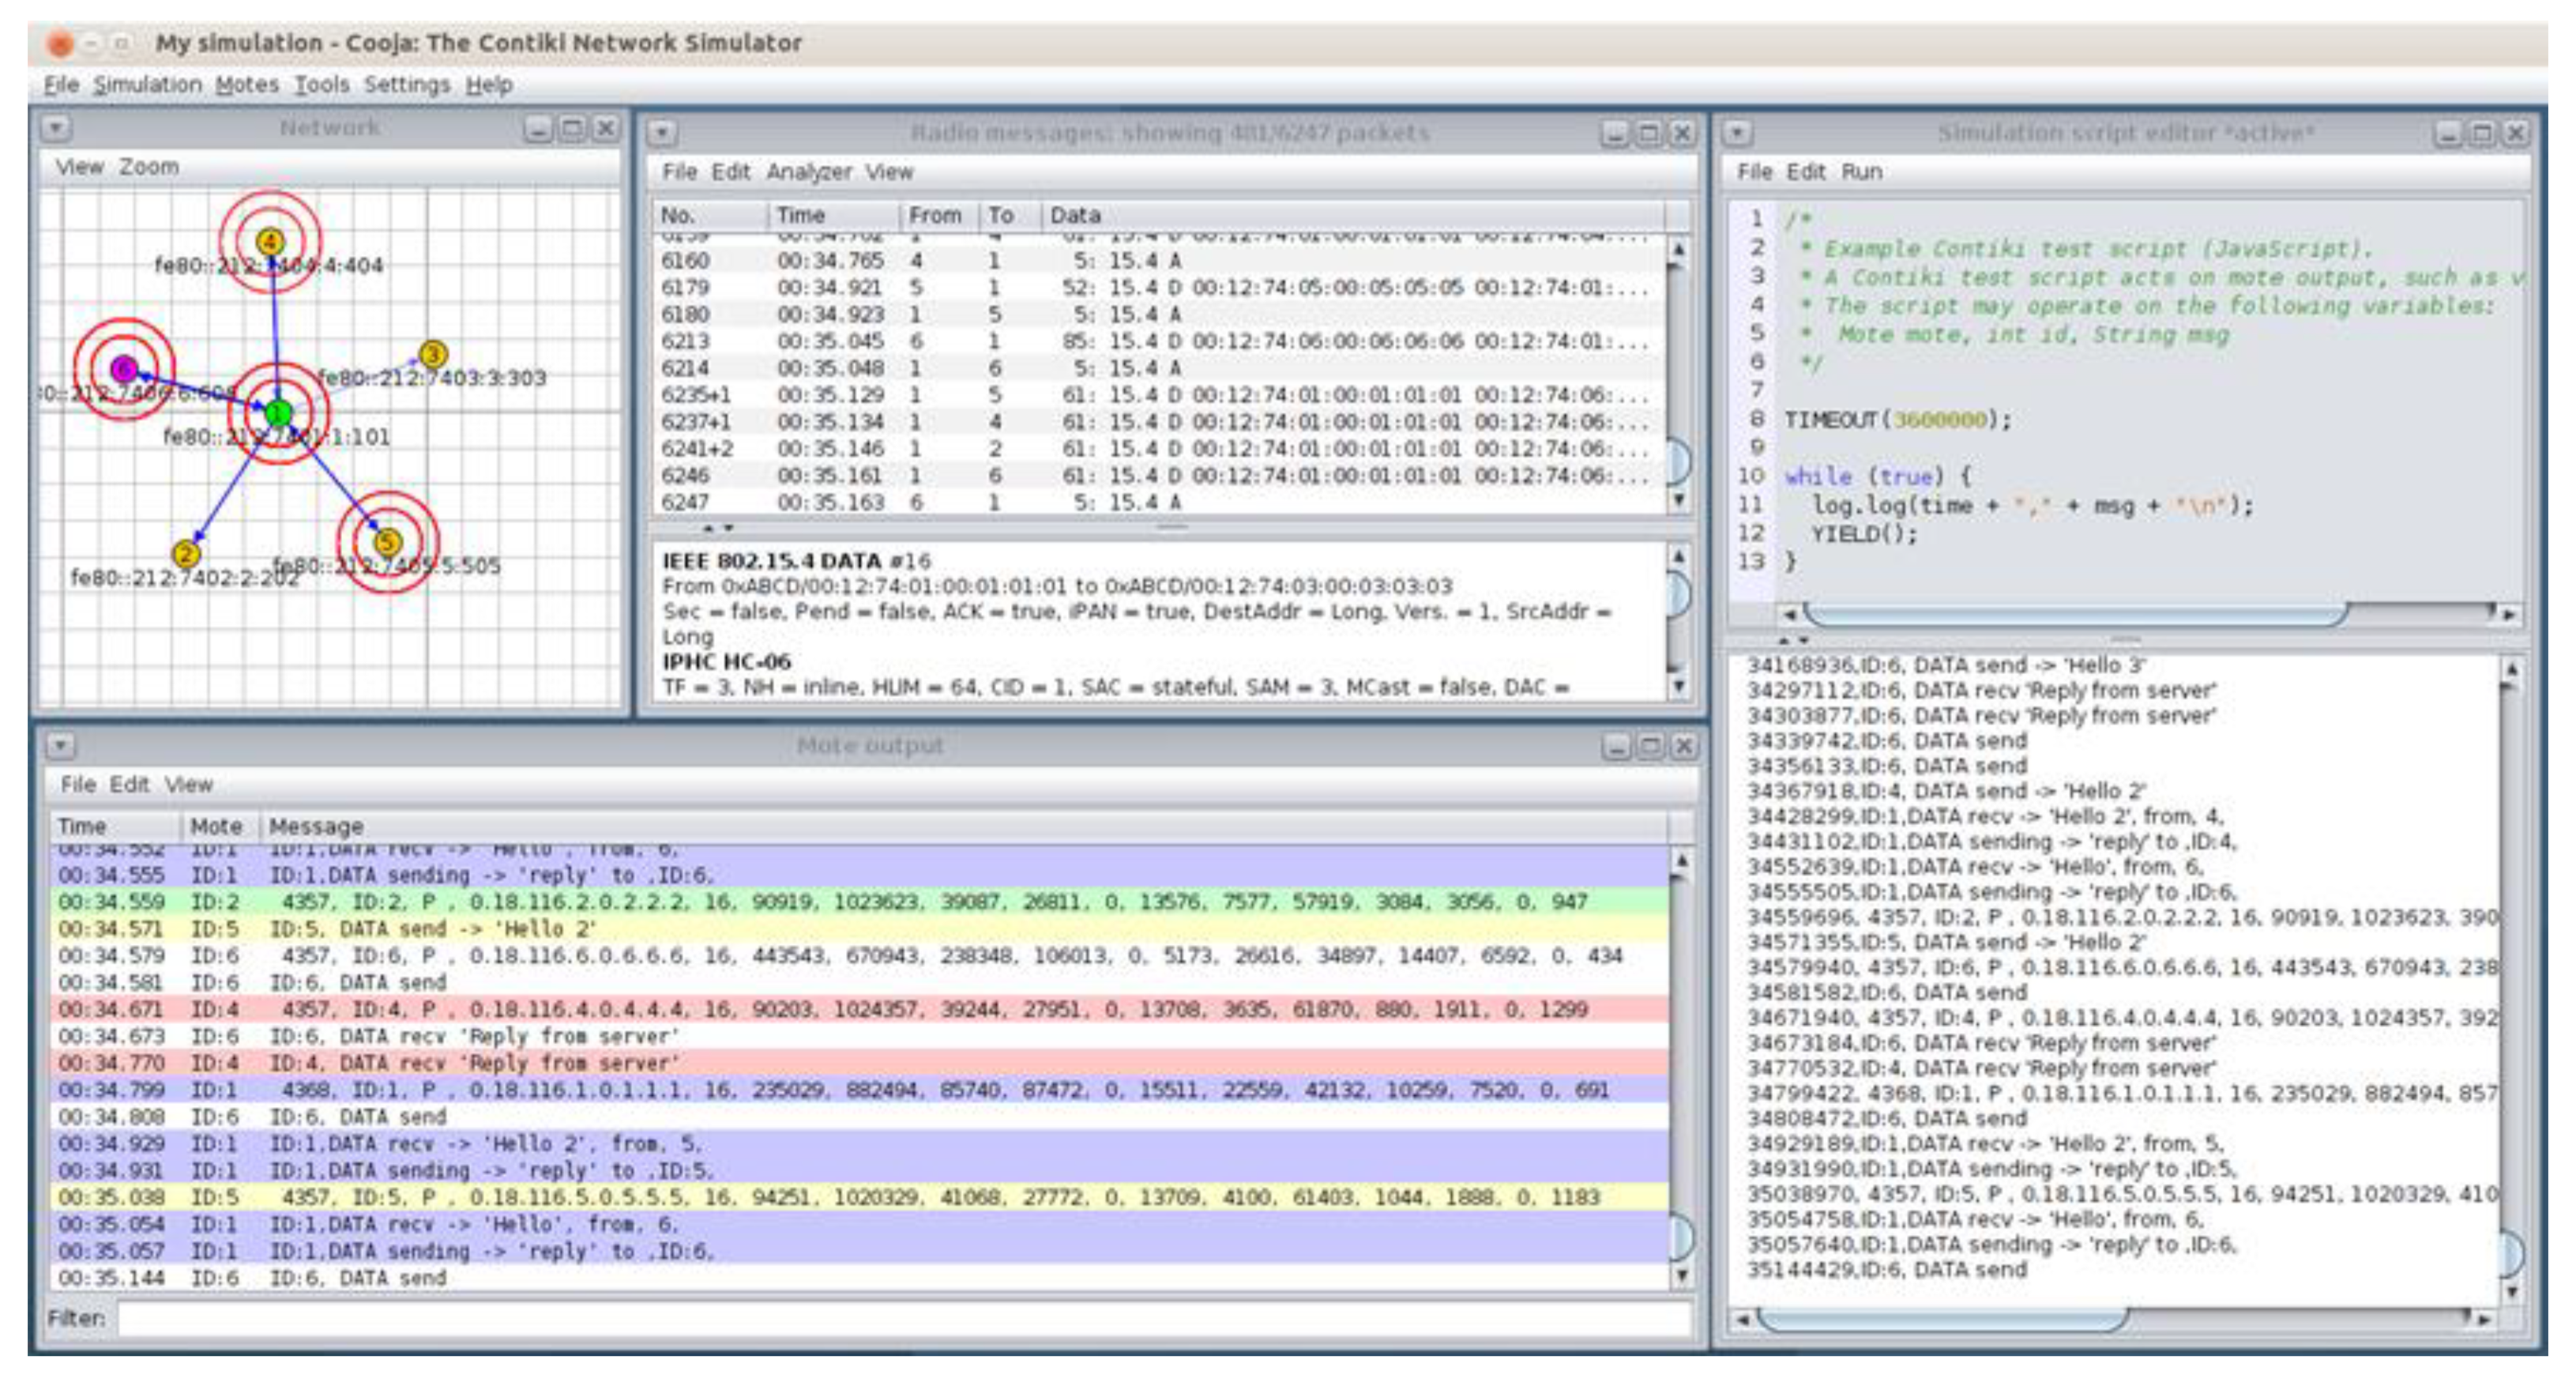Select yellow mote node 3
2576x1386 pixels.
coord(432,354)
